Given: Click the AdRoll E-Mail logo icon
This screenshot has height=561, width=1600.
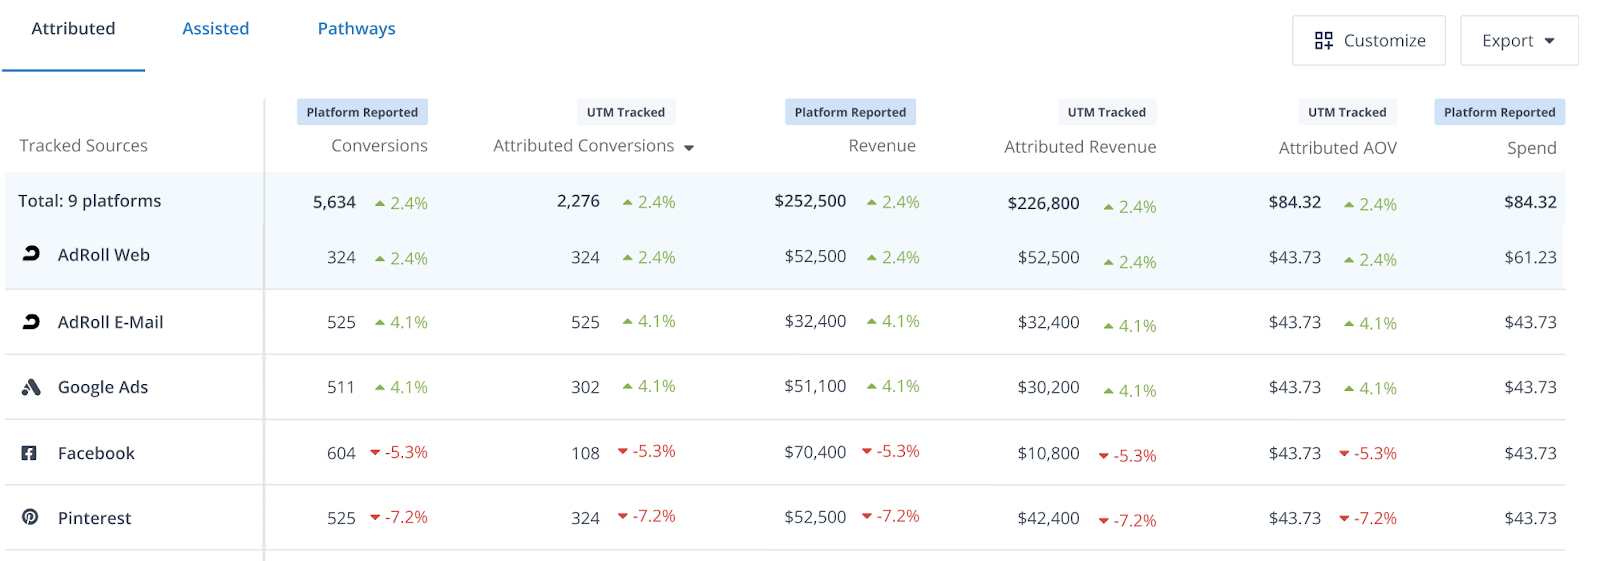Looking at the screenshot, I should point(31,322).
